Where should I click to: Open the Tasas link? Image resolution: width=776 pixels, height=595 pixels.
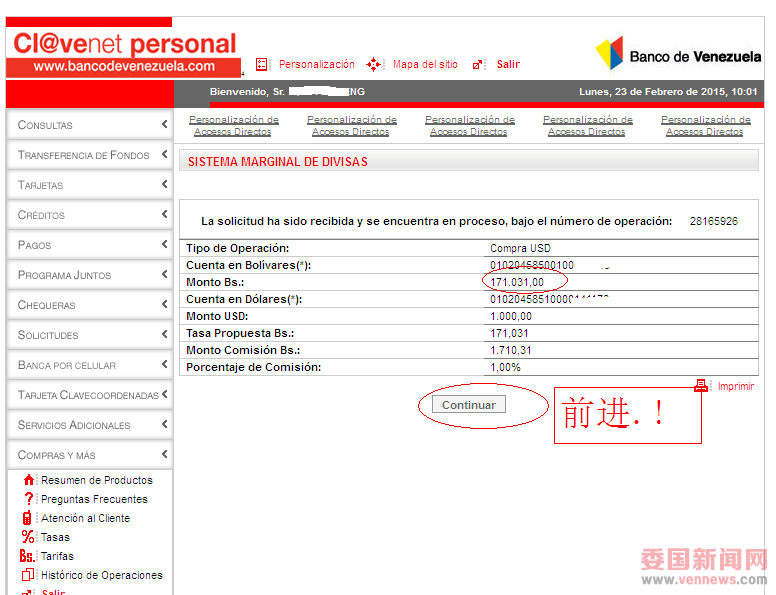pos(55,537)
